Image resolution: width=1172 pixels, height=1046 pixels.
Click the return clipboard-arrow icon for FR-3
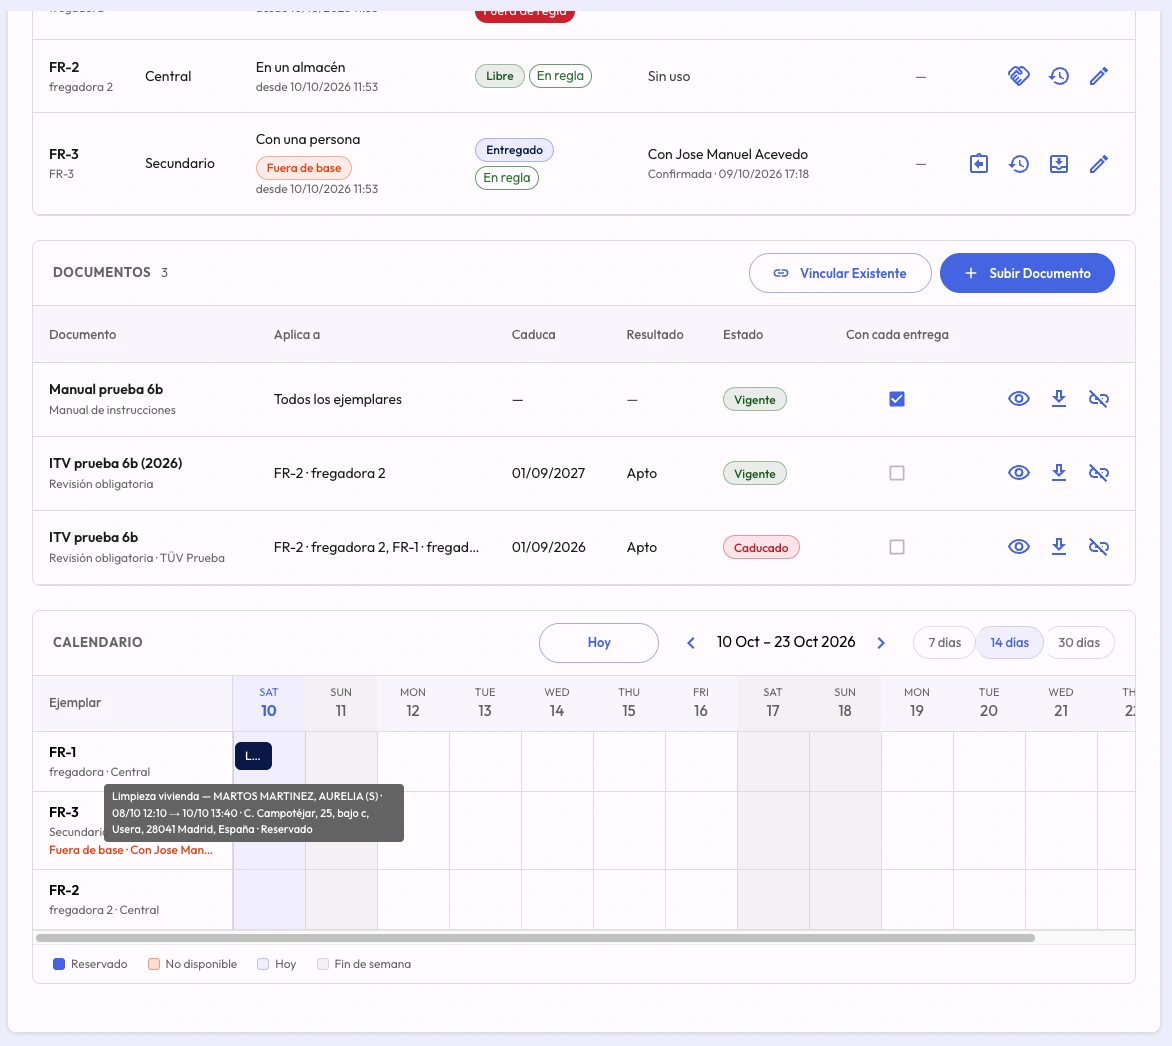(978, 164)
